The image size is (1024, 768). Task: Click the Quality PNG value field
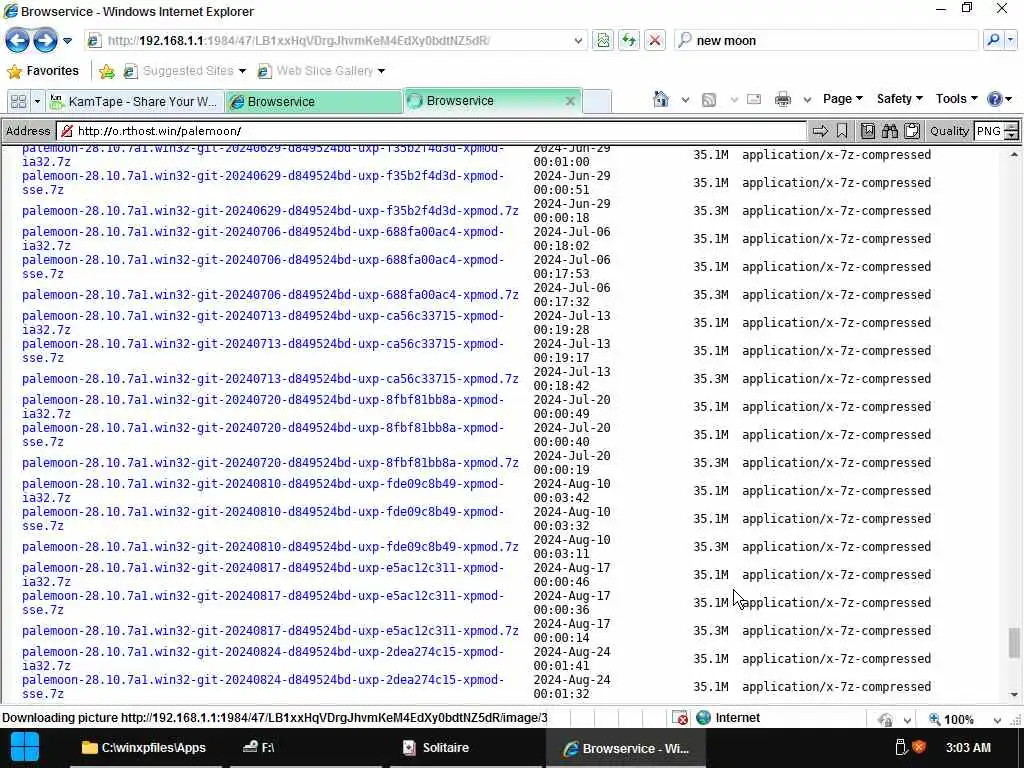pos(989,131)
